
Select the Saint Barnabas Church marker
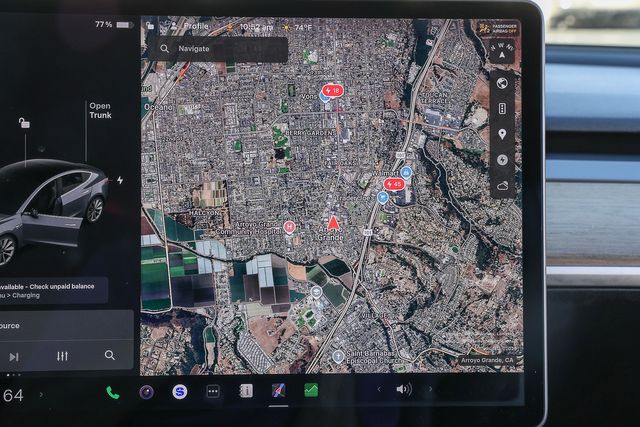338,356
